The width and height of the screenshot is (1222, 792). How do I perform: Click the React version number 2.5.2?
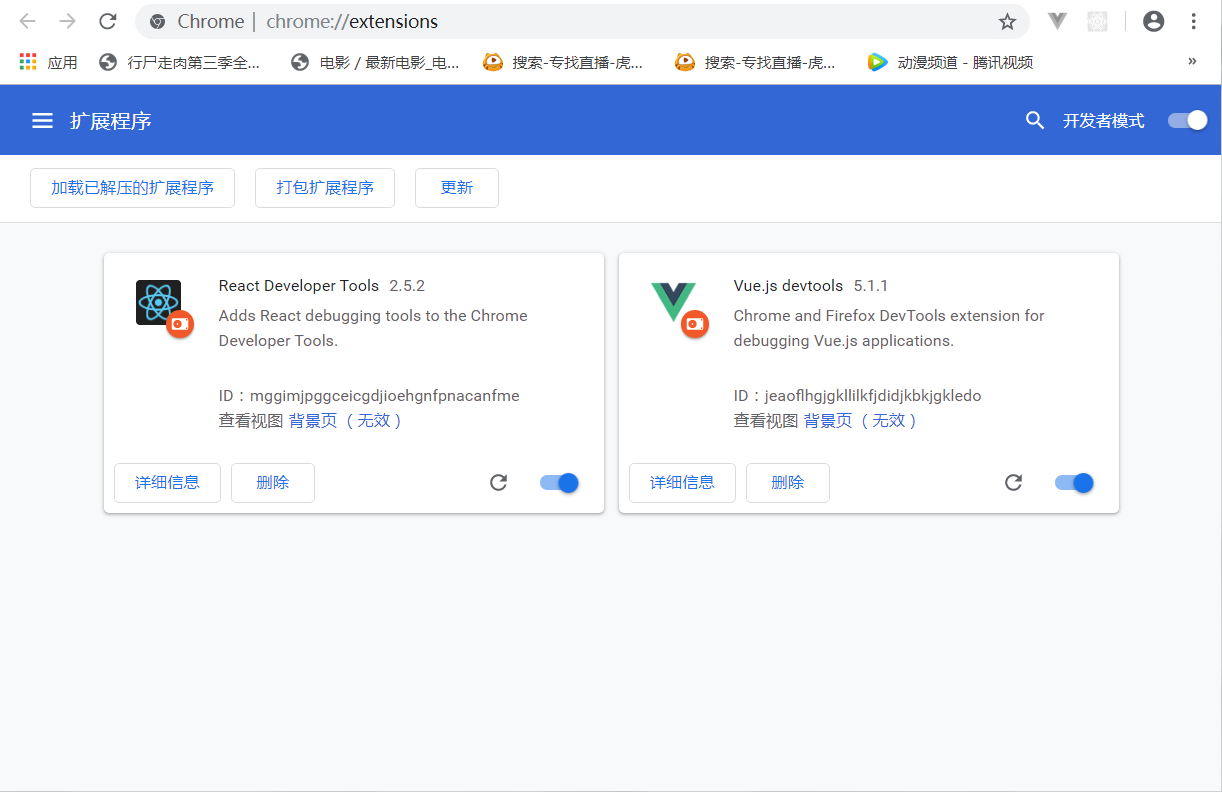pos(407,286)
